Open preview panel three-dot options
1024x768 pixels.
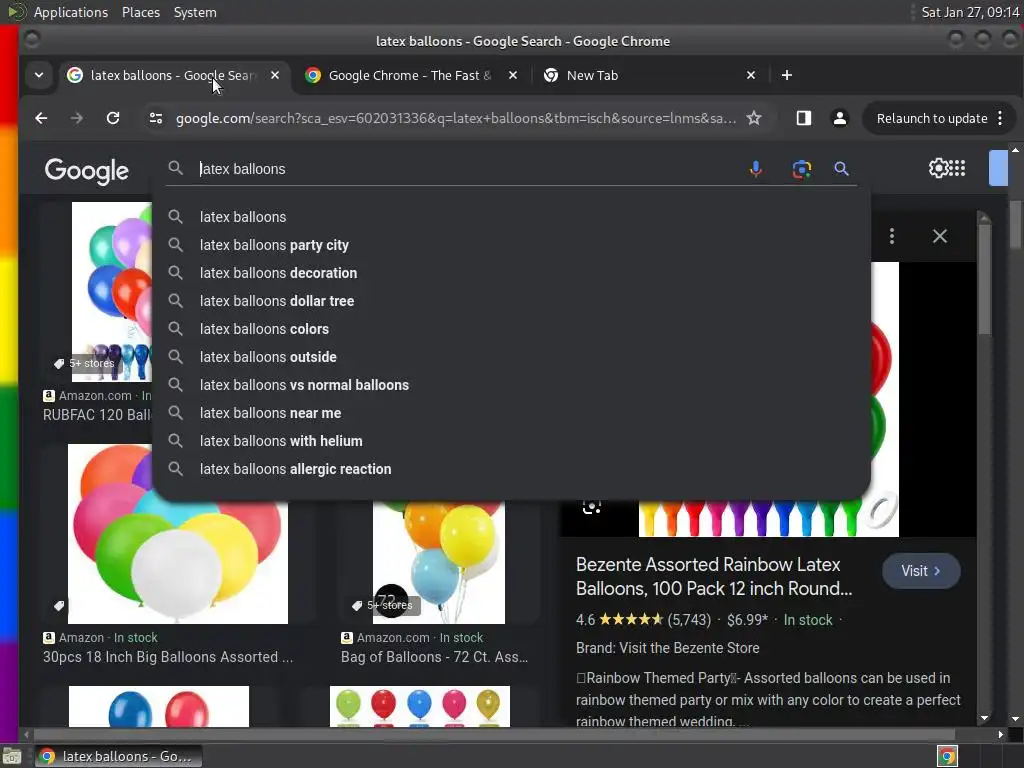892,236
